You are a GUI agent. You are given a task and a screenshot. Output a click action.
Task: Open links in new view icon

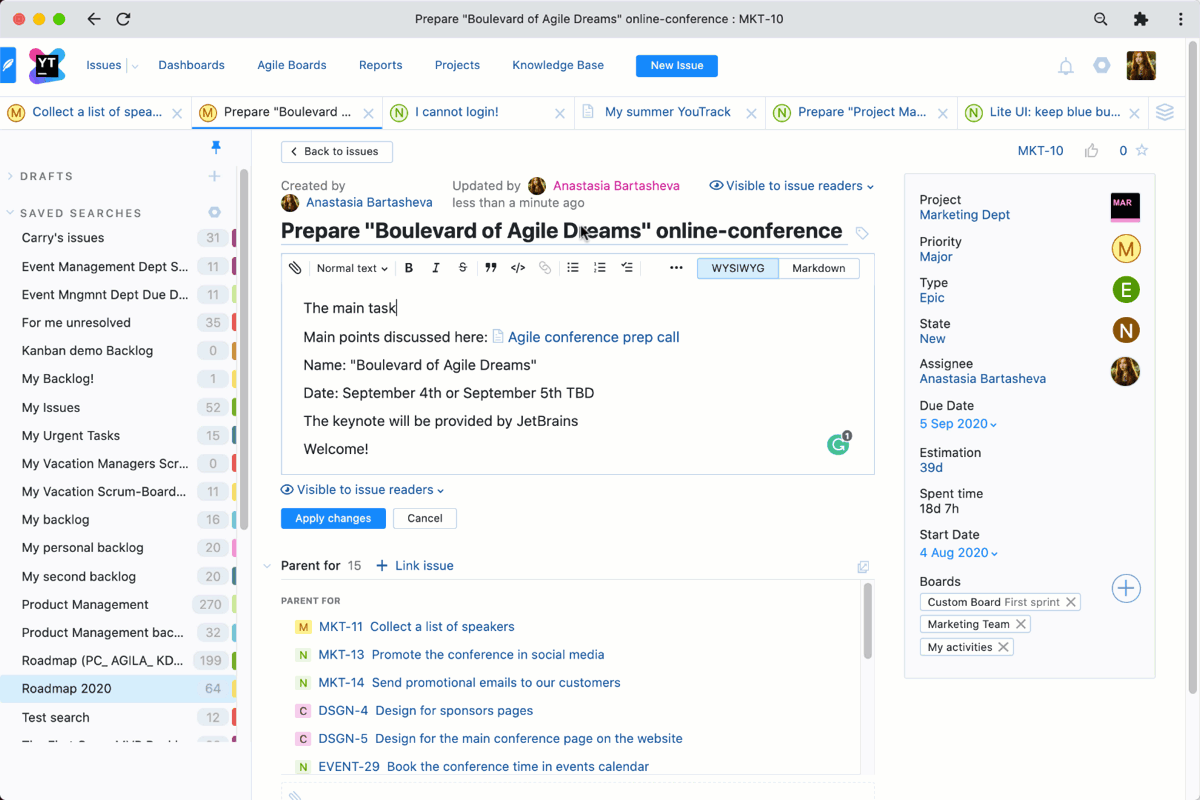pyautogui.click(x=863, y=567)
